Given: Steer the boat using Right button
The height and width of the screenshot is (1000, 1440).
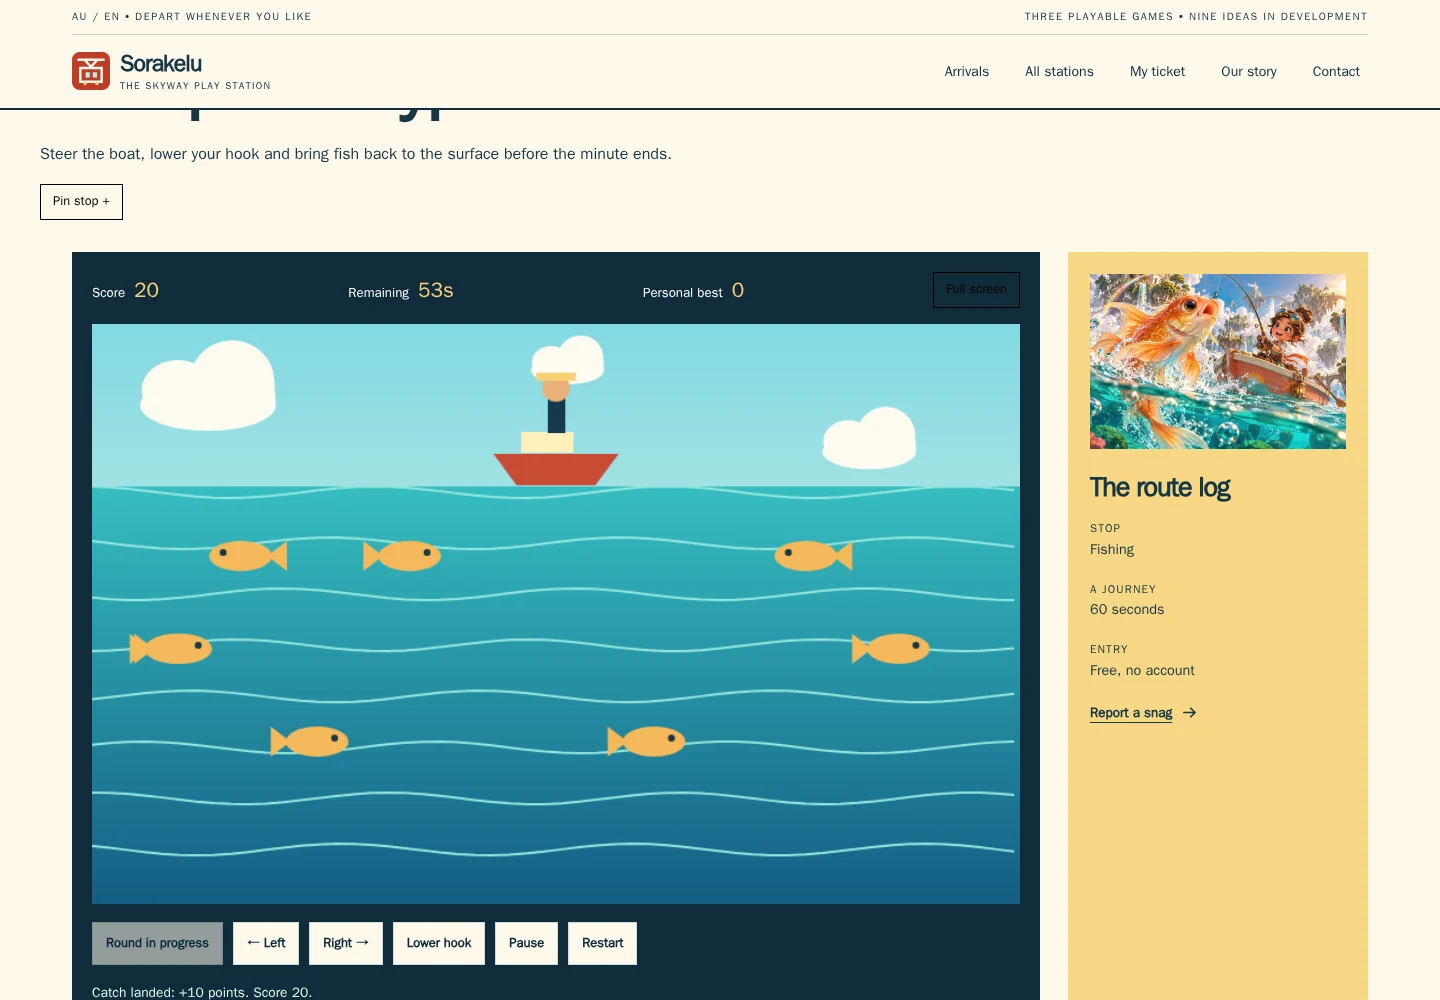Looking at the screenshot, I should tap(346, 943).
